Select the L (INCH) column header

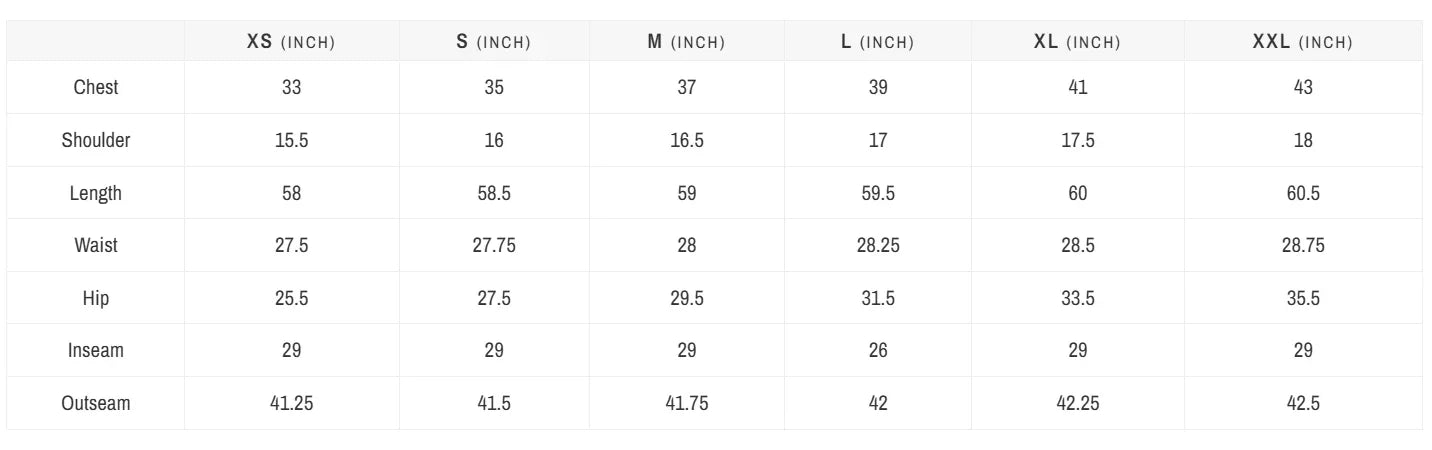pos(877,42)
